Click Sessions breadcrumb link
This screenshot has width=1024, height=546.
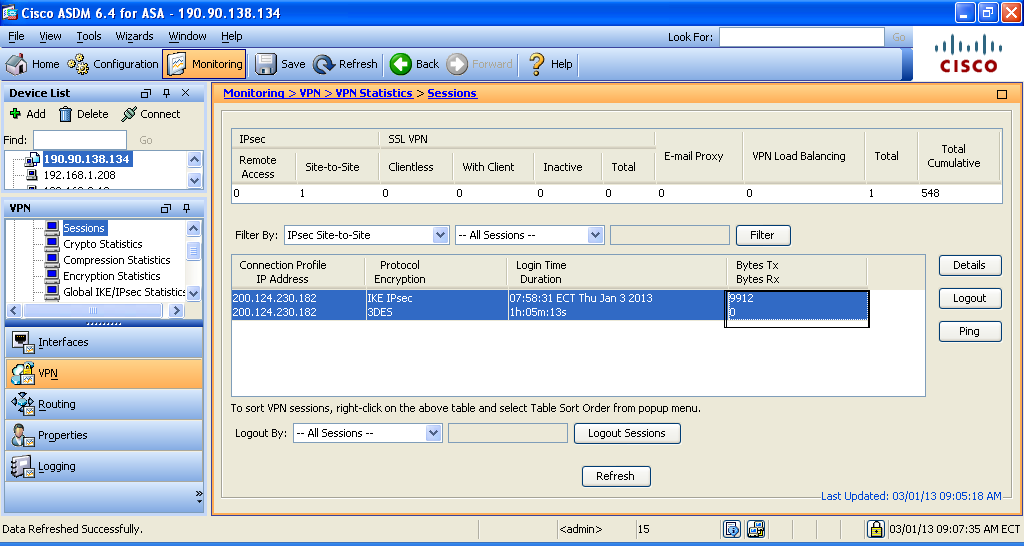(452, 93)
